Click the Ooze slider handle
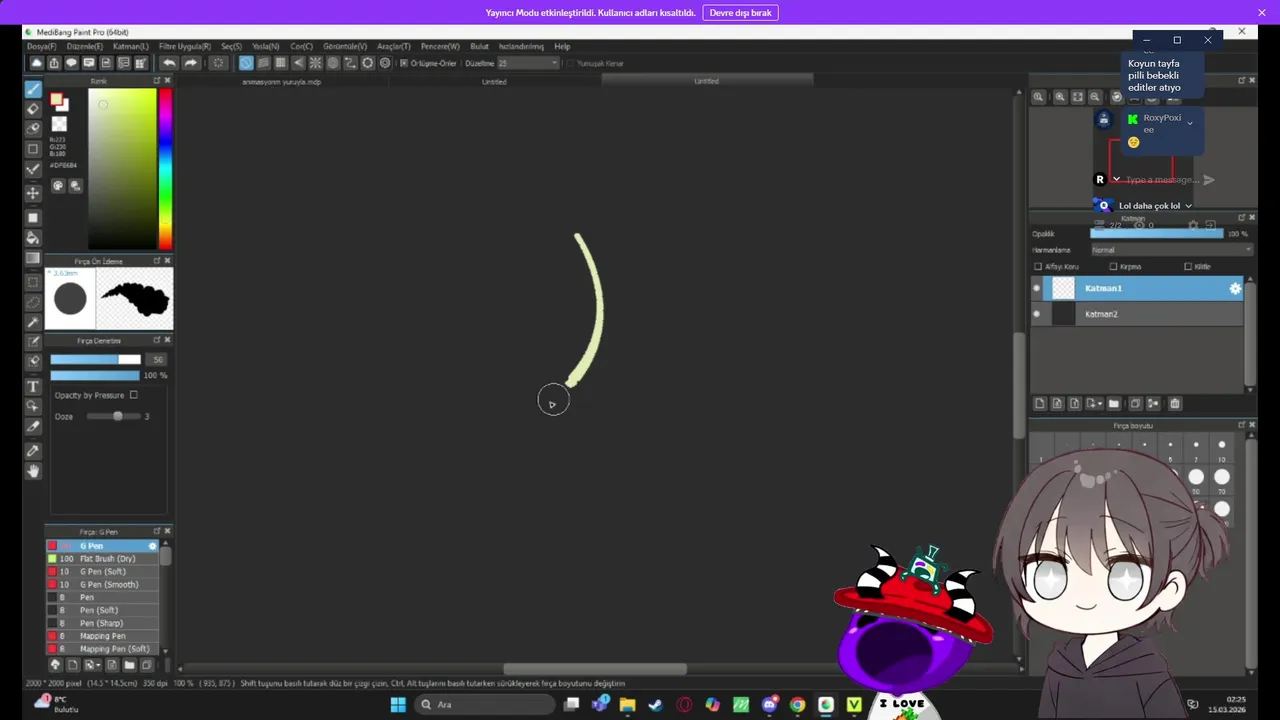The width and height of the screenshot is (1280, 720). point(118,416)
